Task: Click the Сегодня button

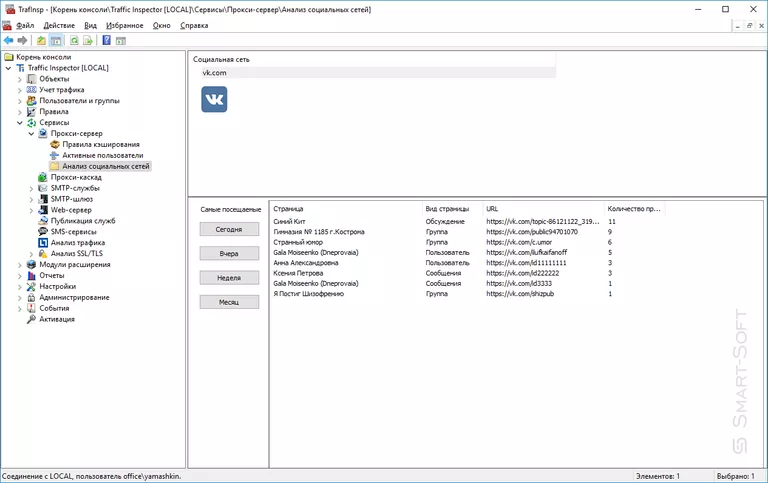Action: coord(229,229)
